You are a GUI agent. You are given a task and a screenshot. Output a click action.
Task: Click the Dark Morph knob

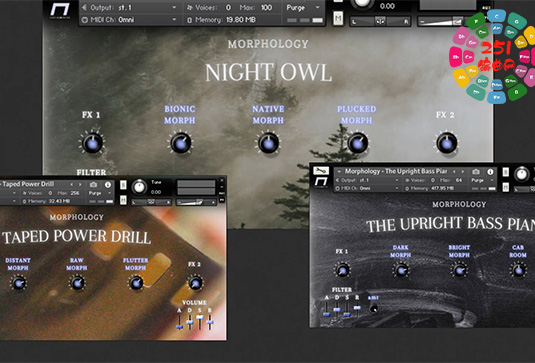[401, 270]
